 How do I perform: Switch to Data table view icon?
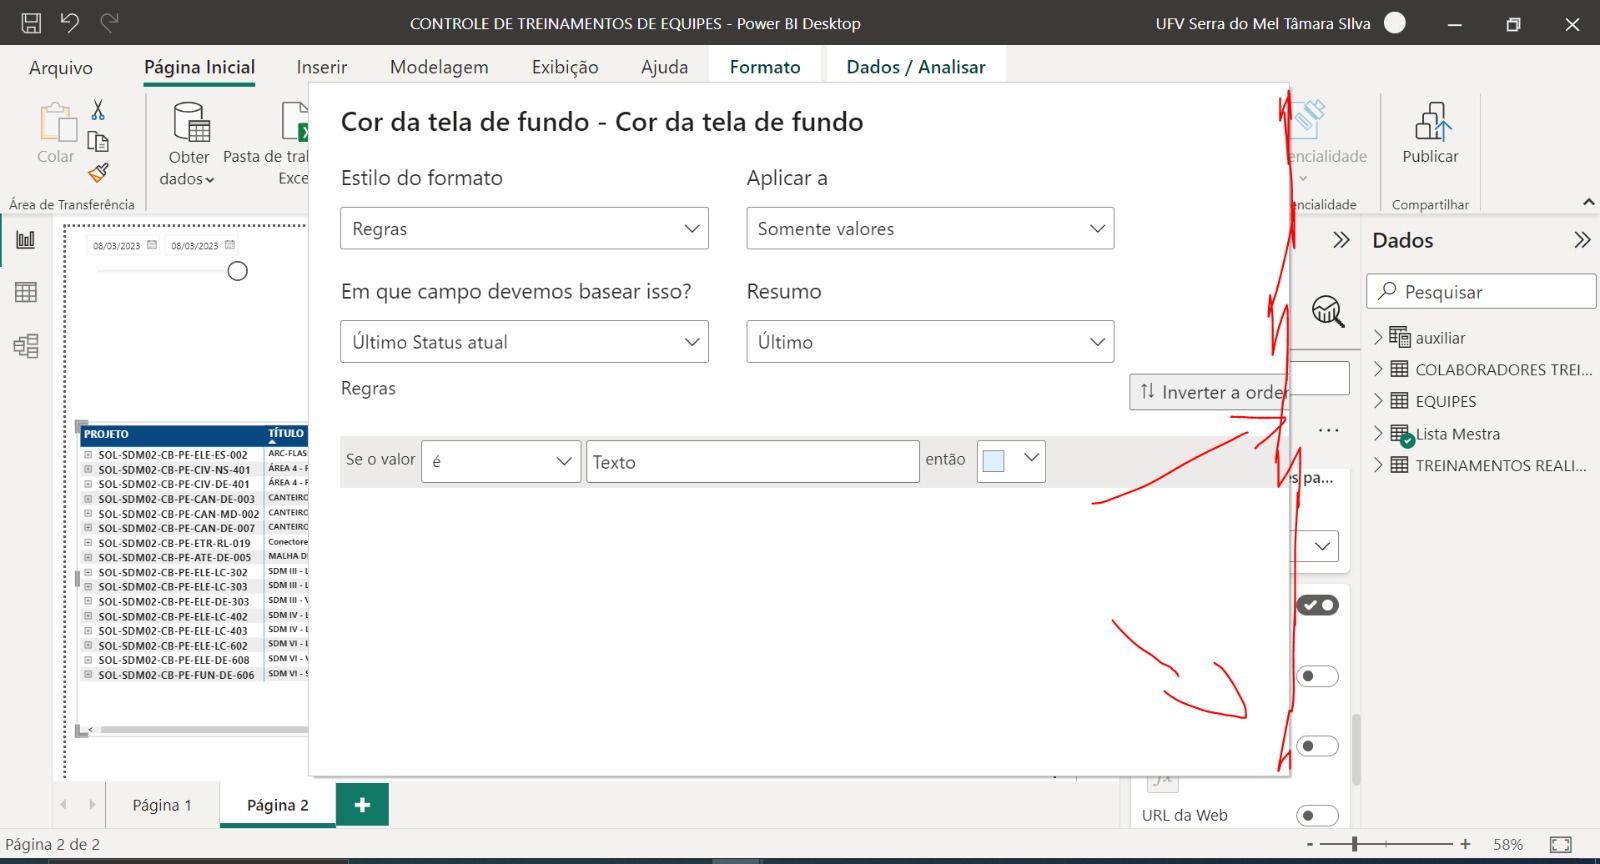pos(26,292)
